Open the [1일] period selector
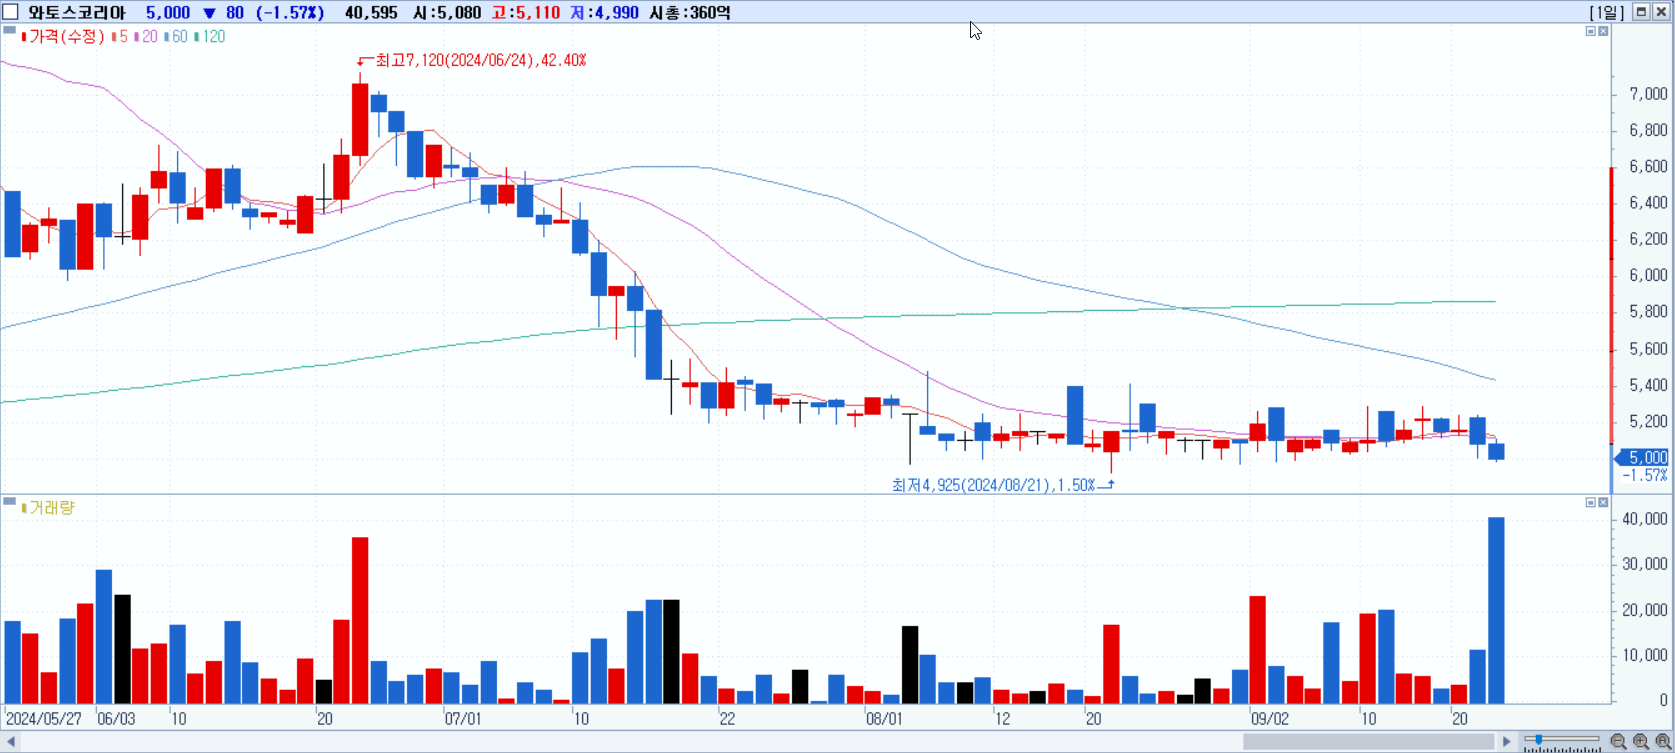 tap(1607, 12)
